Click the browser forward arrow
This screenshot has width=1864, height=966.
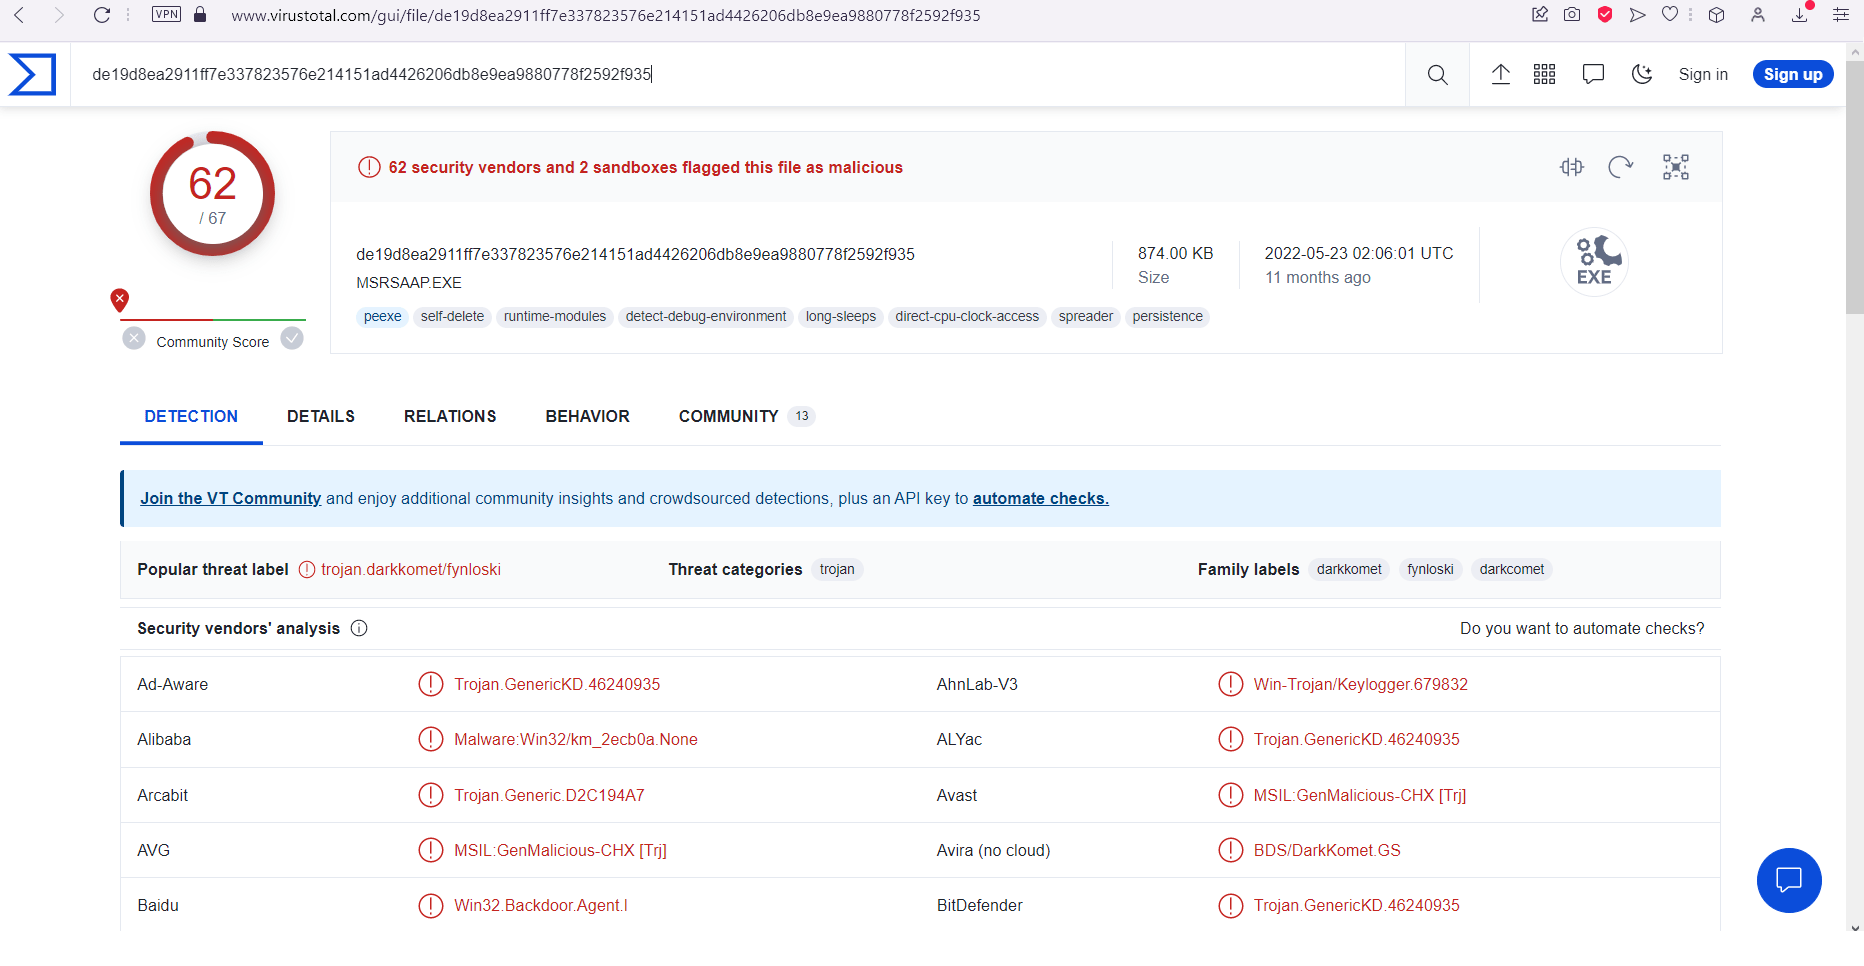pos(58,15)
